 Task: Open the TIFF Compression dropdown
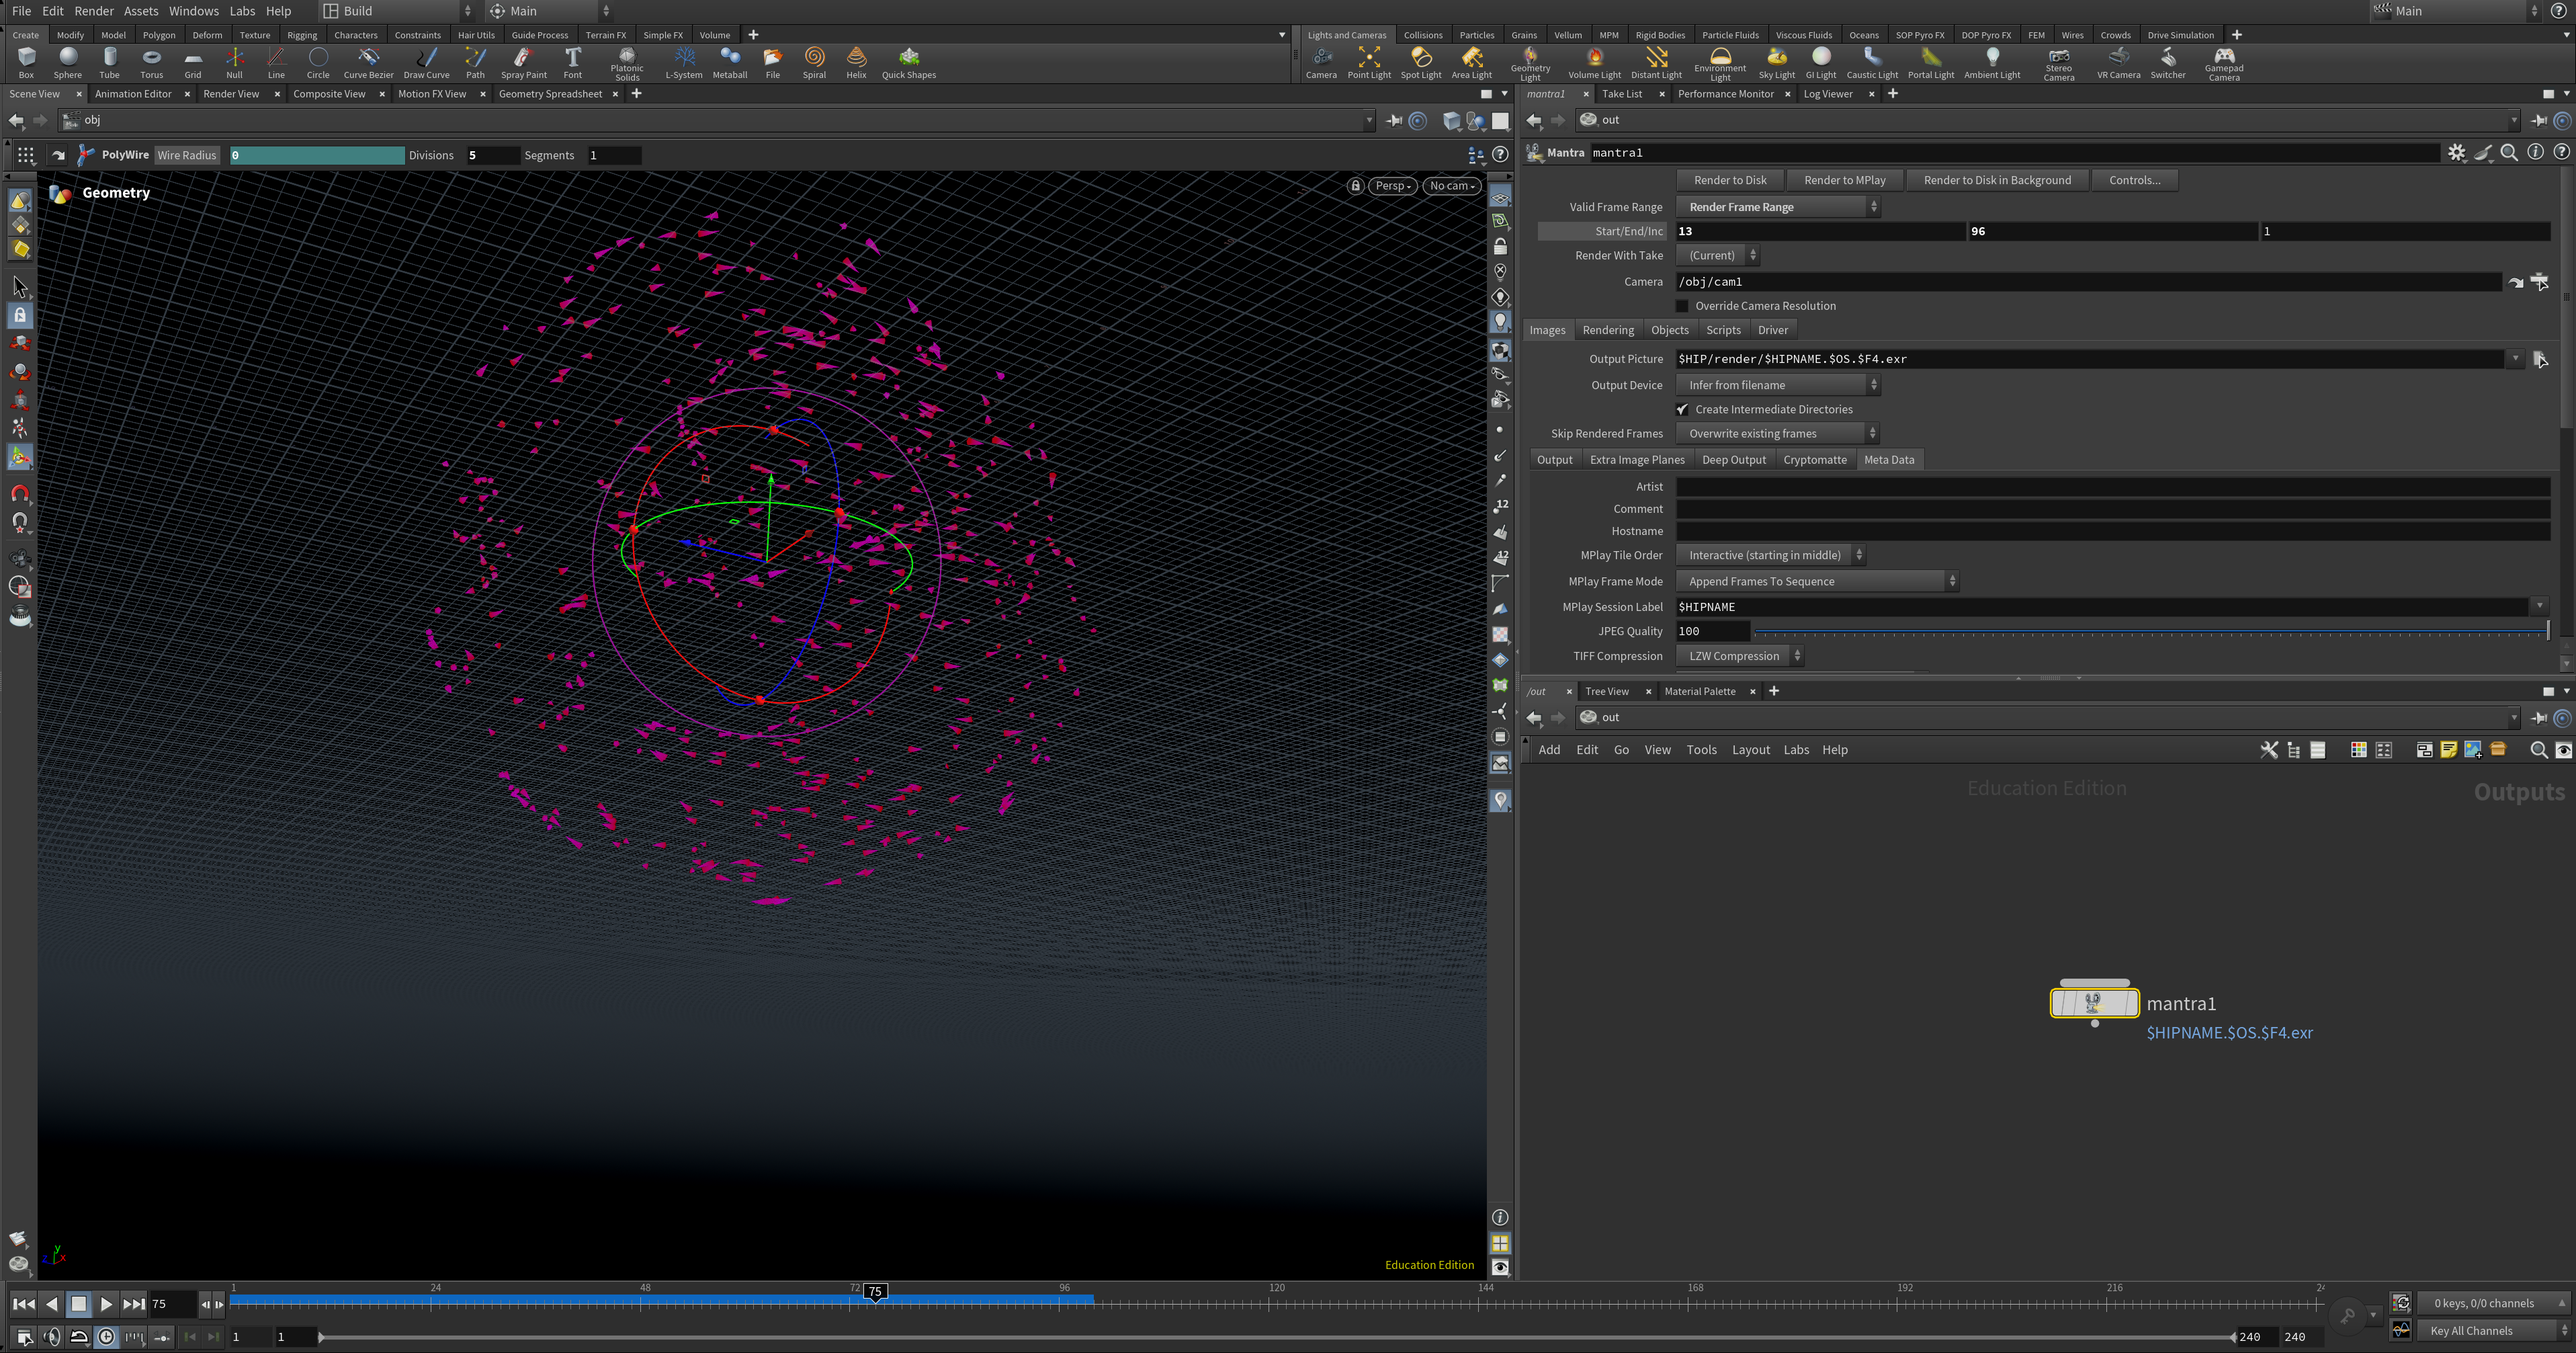pos(1740,656)
